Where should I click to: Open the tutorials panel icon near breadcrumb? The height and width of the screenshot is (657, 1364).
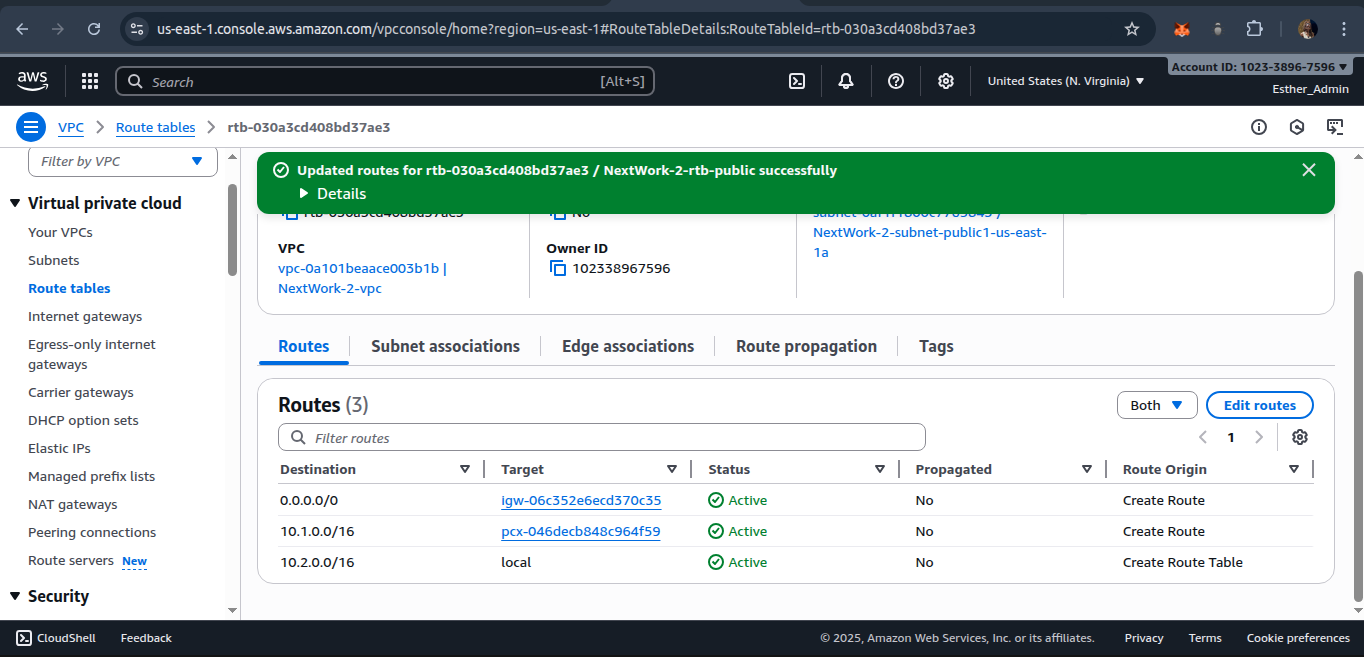(1335, 127)
